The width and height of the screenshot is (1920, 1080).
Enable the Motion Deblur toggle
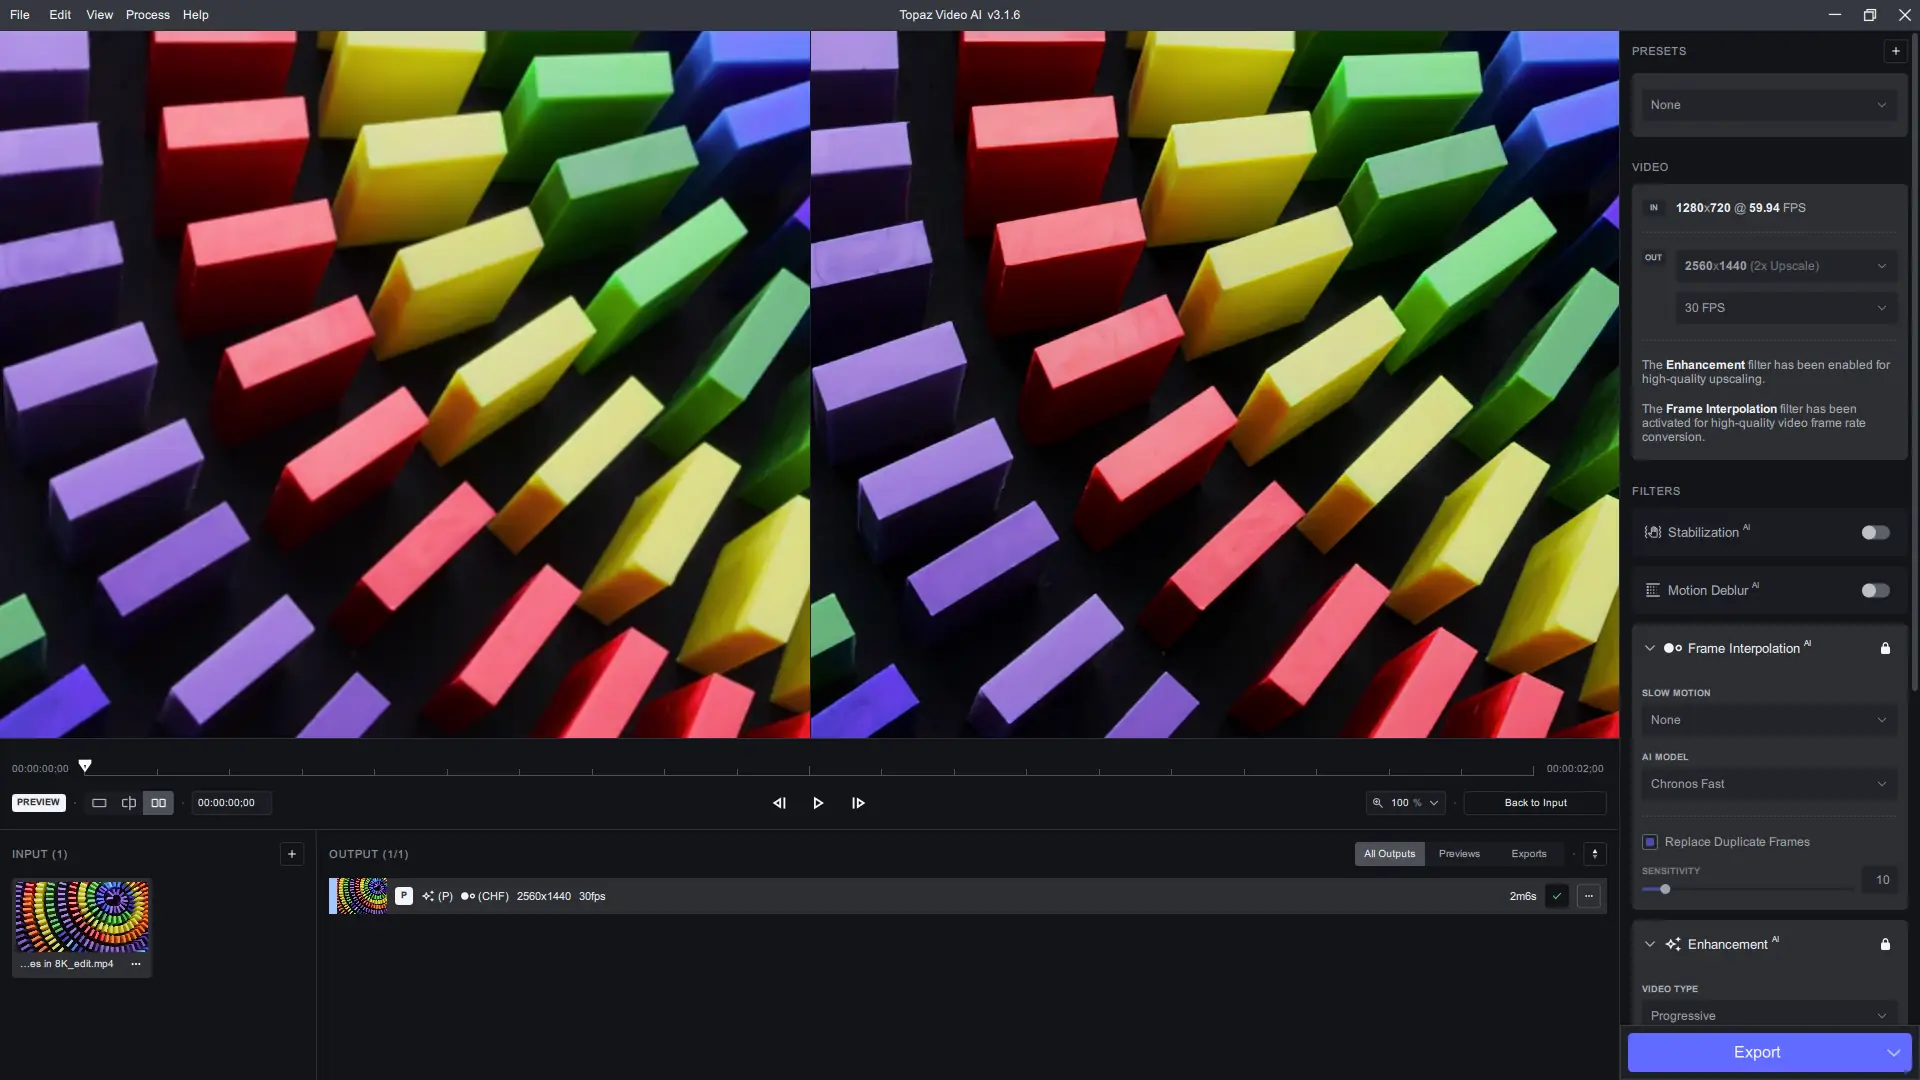coord(1875,591)
